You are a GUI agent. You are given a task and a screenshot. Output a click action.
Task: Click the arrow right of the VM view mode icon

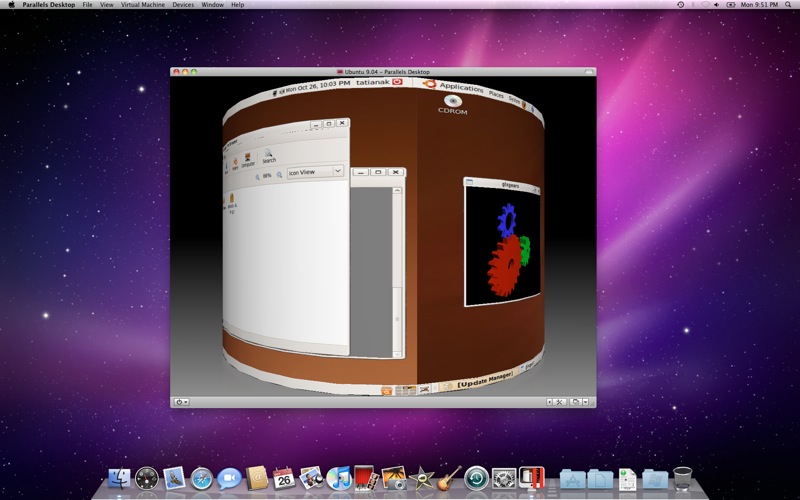click(586, 402)
